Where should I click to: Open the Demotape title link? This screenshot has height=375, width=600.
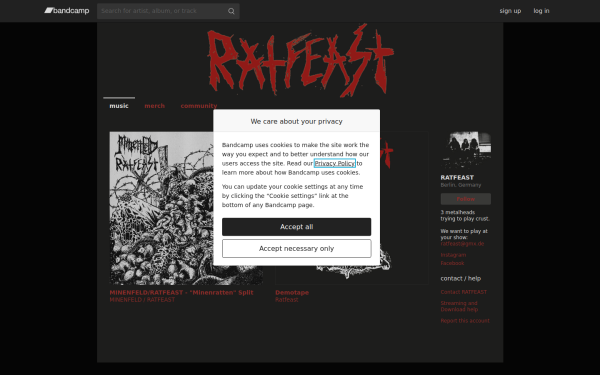292,293
